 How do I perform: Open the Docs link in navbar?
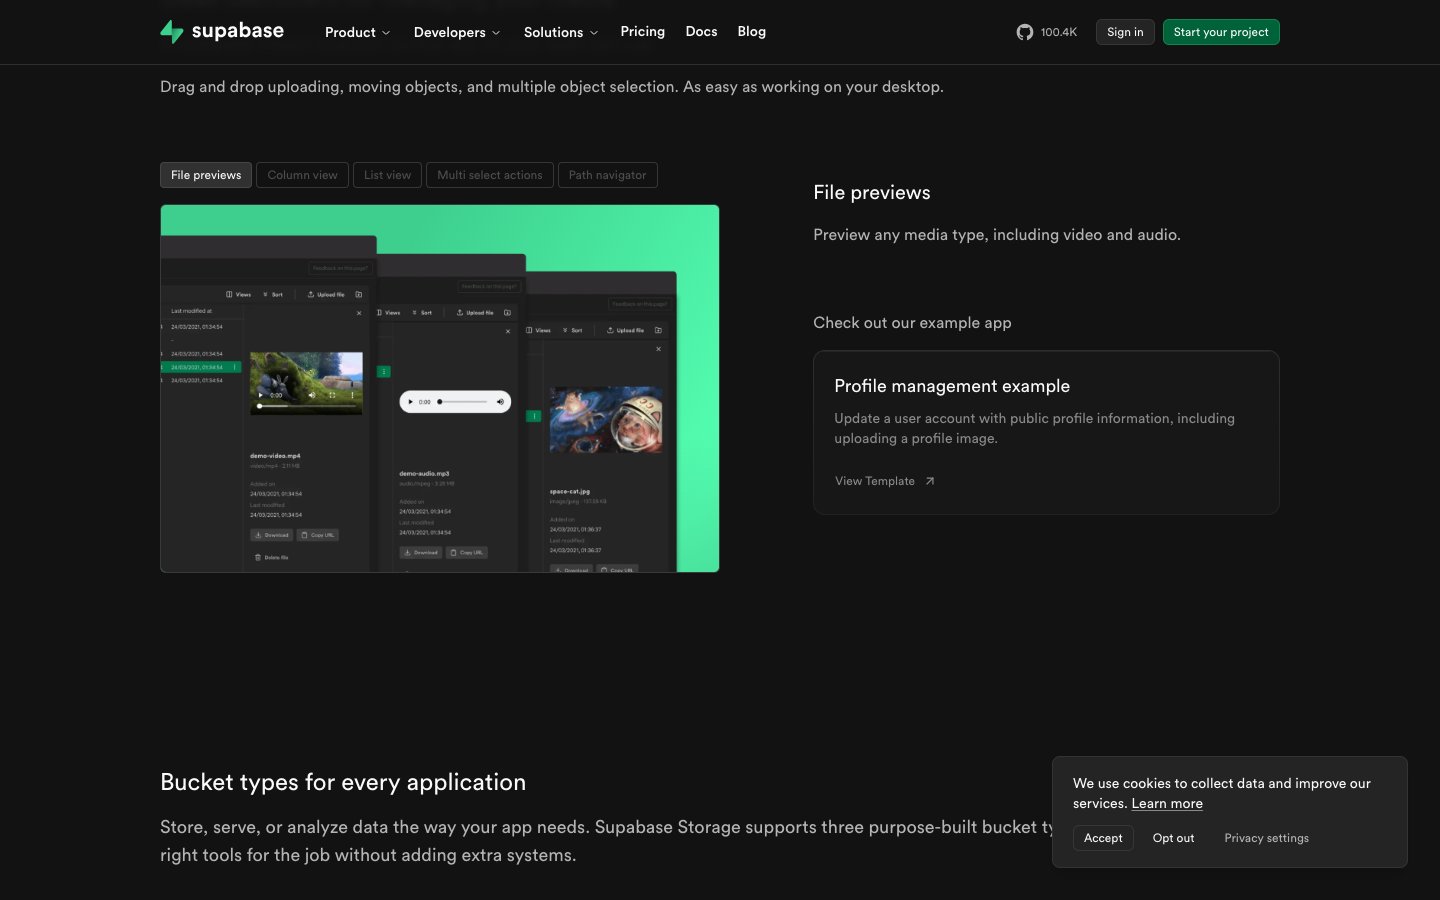(701, 32)
